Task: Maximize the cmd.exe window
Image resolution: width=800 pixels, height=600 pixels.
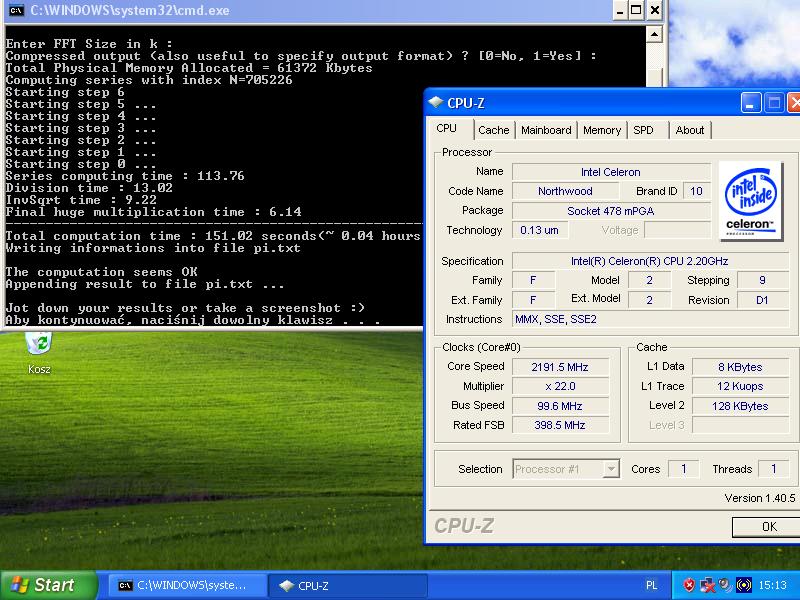Action: click(637, 10)
